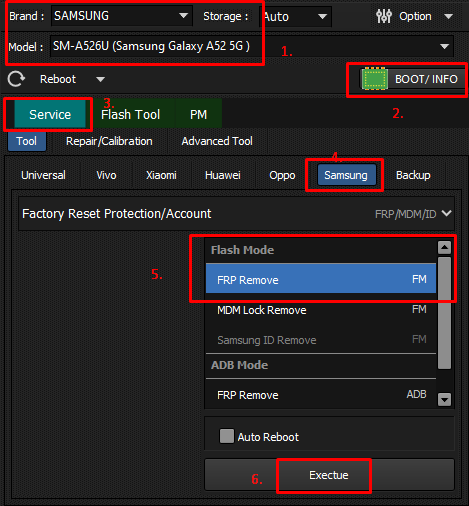Viewport: 469px width, 506px height.
Task: Click the green chip icon on BOOT/INFO
Action: pos(375,79)
